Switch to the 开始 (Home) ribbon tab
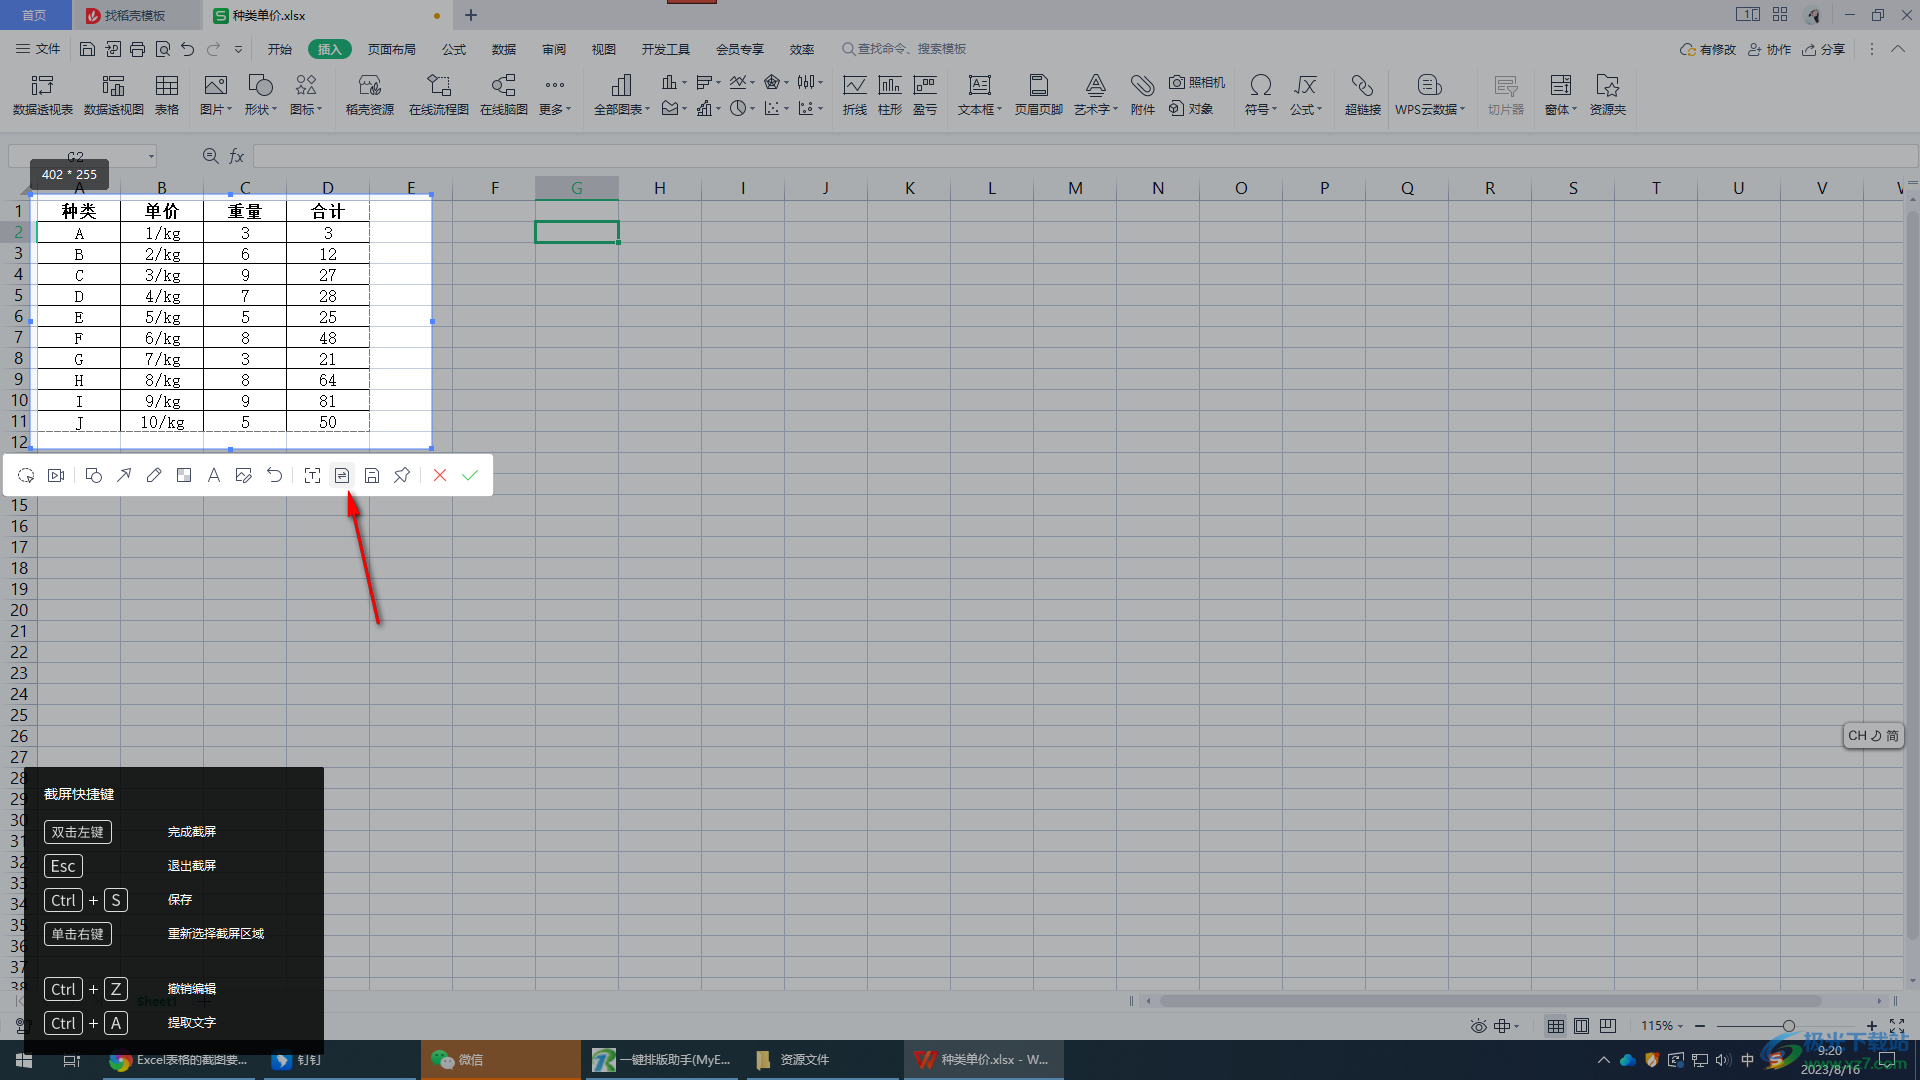Viewport: 1920px width, 1080px height. (280, 49)
